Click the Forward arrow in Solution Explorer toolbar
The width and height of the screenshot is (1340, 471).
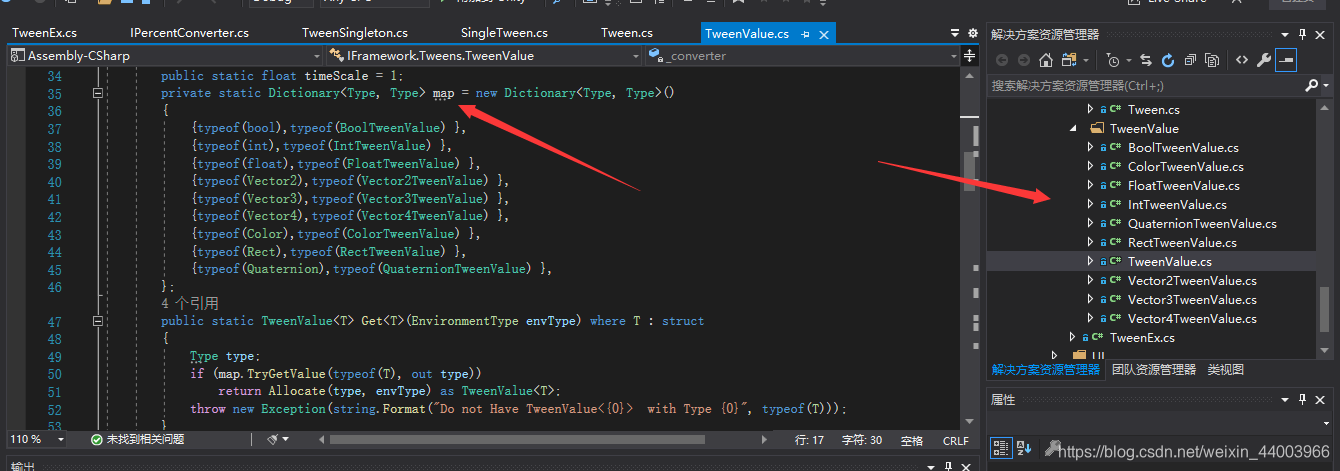click(1023, 60)
